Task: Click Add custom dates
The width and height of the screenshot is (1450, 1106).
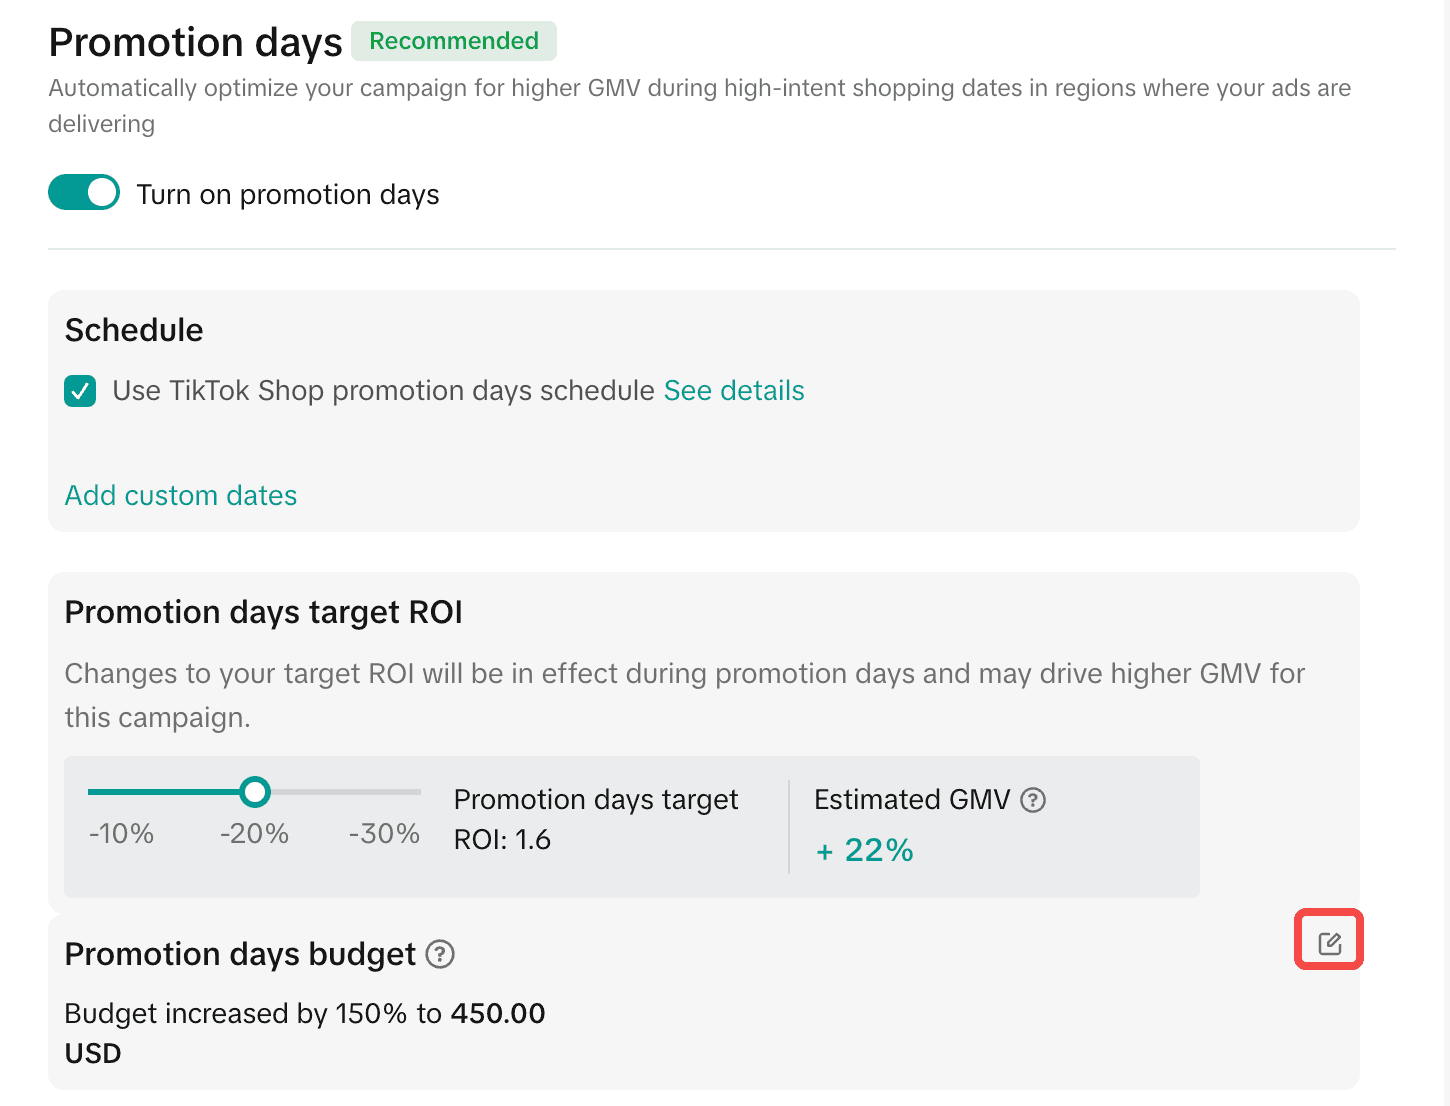Action: pos(181,496)
